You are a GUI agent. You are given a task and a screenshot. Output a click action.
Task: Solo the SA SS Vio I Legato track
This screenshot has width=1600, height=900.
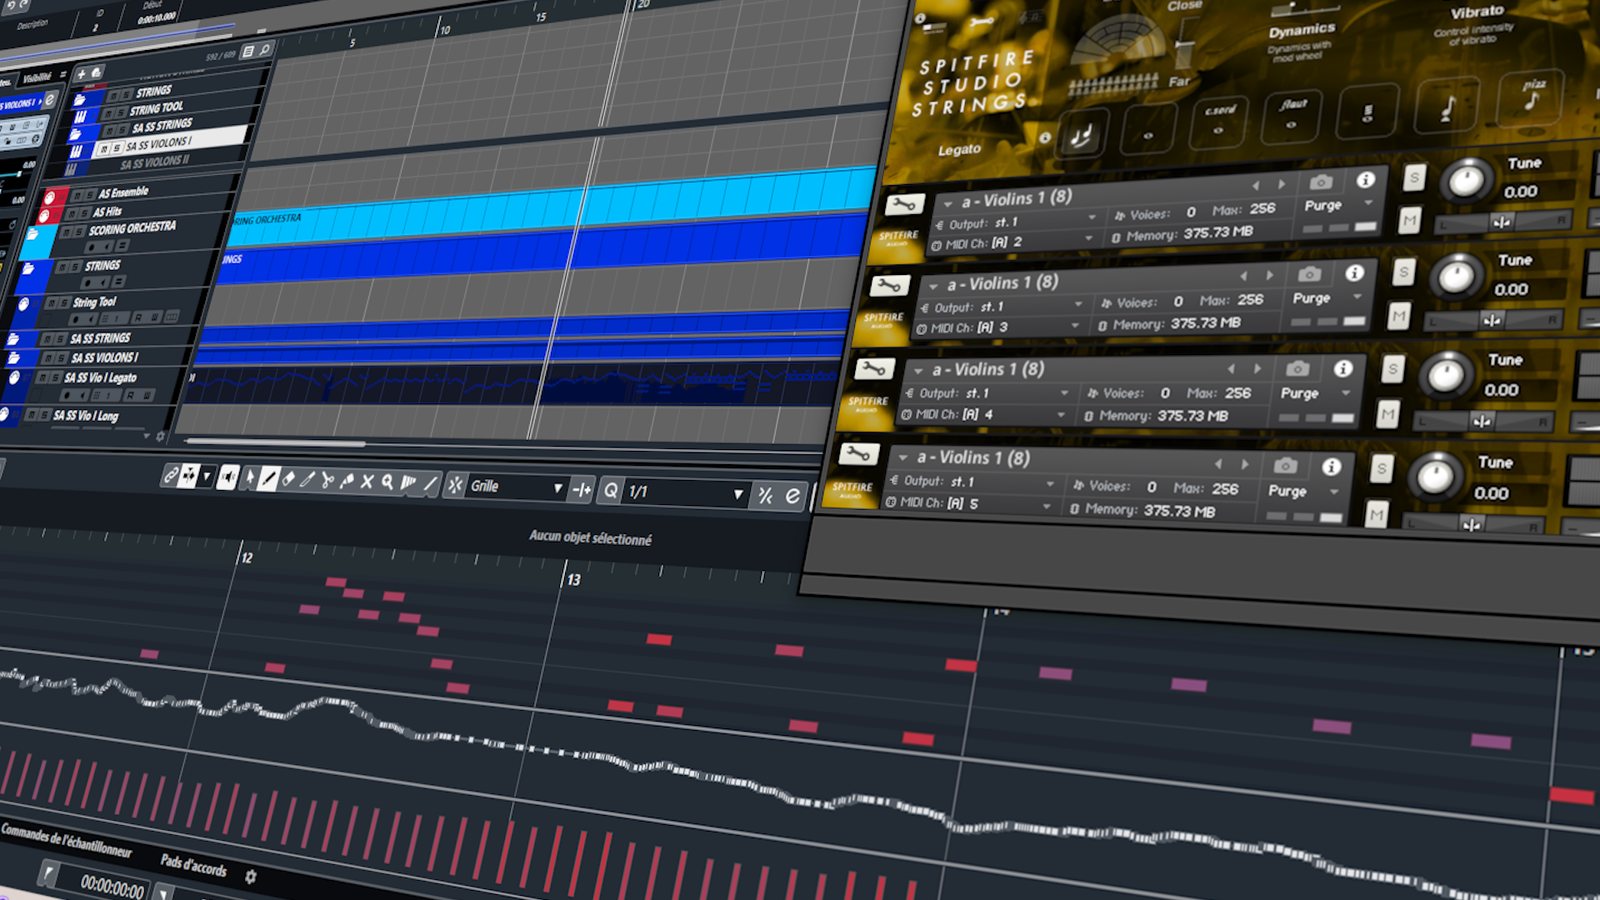tap(56, 378)
